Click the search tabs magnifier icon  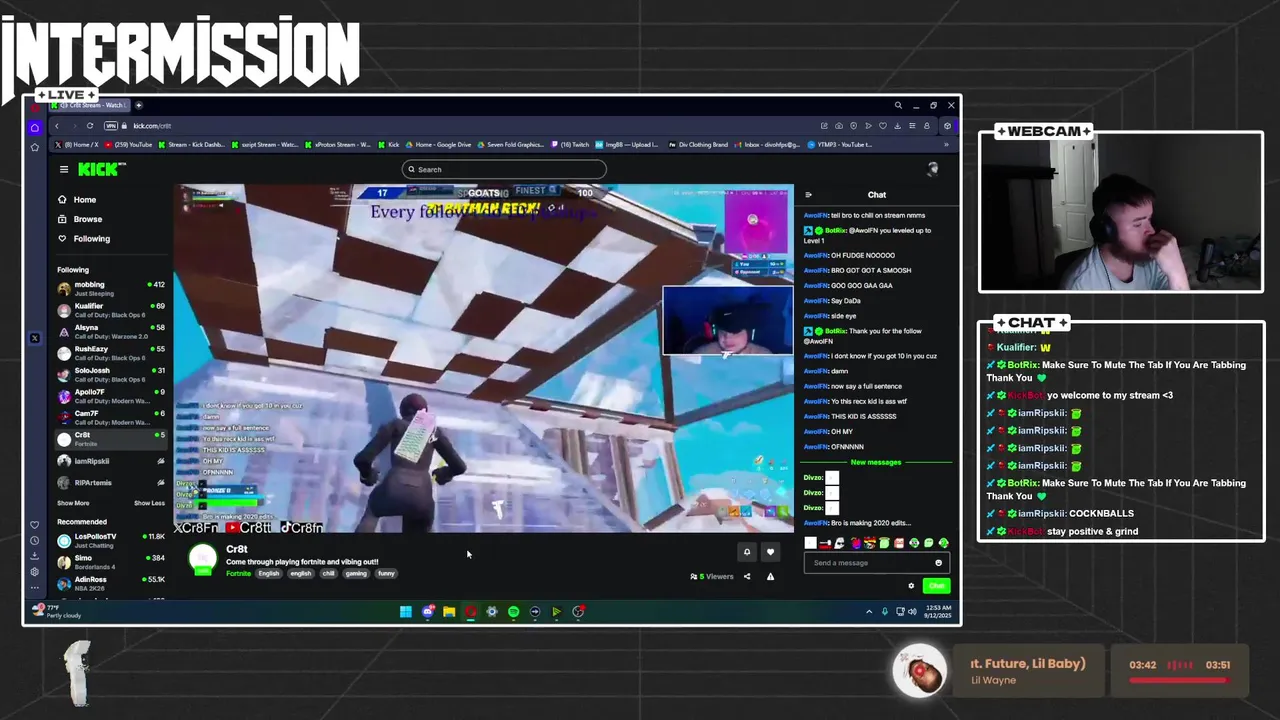point(898,105)
